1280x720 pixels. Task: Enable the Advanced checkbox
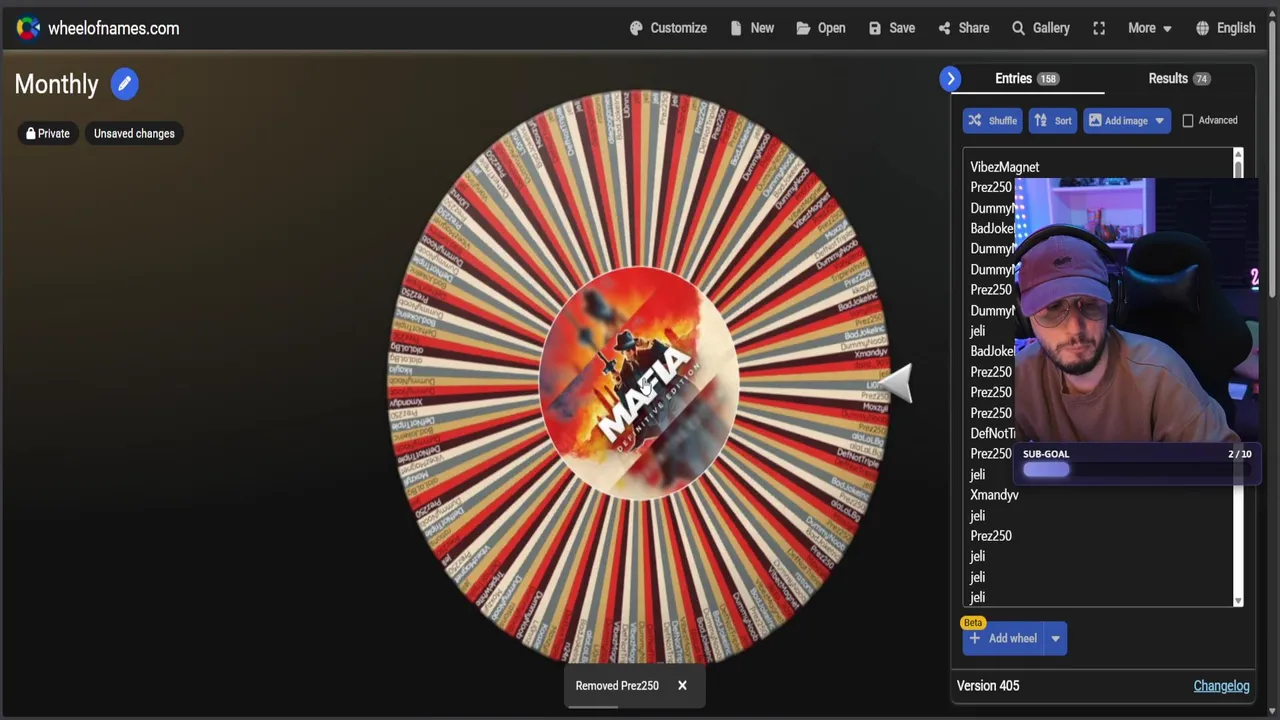pos(1188,120)
